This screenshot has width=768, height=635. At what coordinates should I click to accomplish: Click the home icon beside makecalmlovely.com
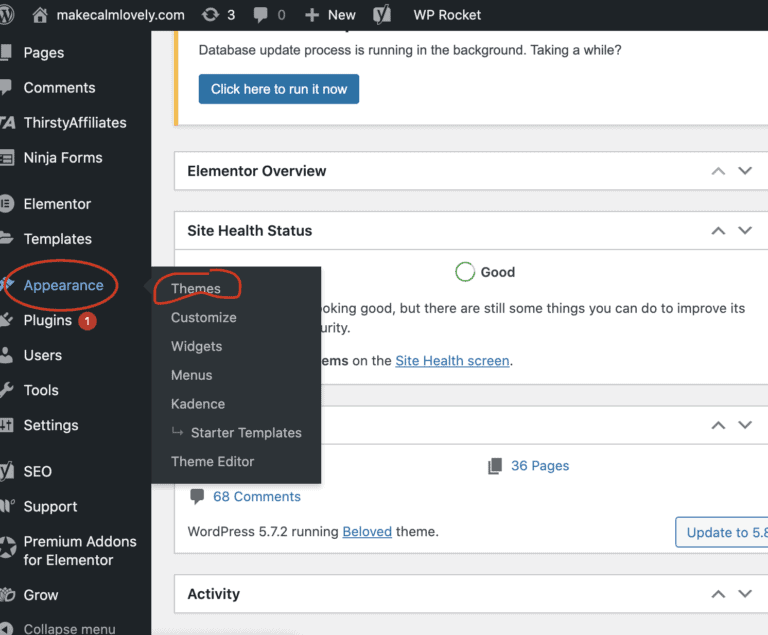point(40,15)
